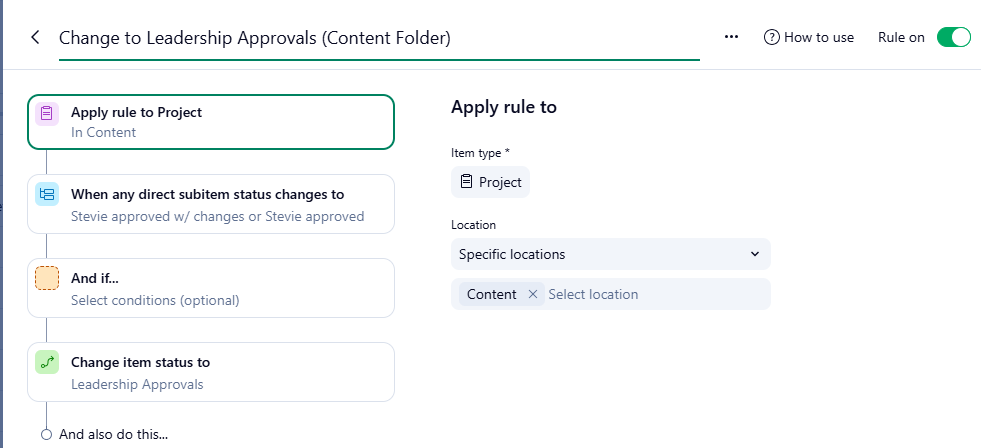
Task: Click the question mark help icon
Action: (771, 37)
